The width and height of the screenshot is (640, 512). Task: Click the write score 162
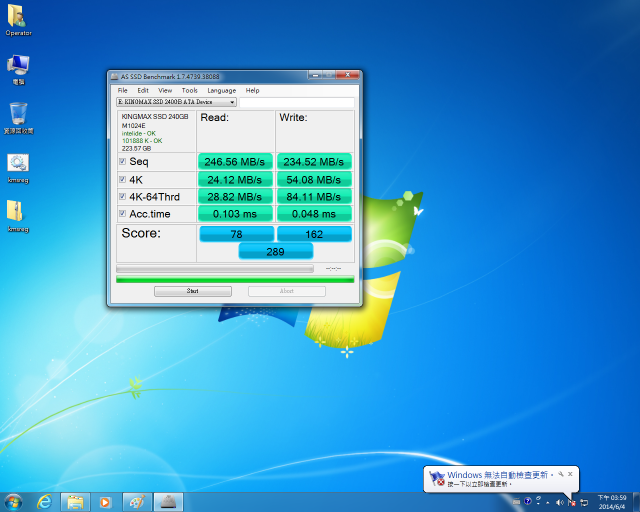click(x=314, y=234)
